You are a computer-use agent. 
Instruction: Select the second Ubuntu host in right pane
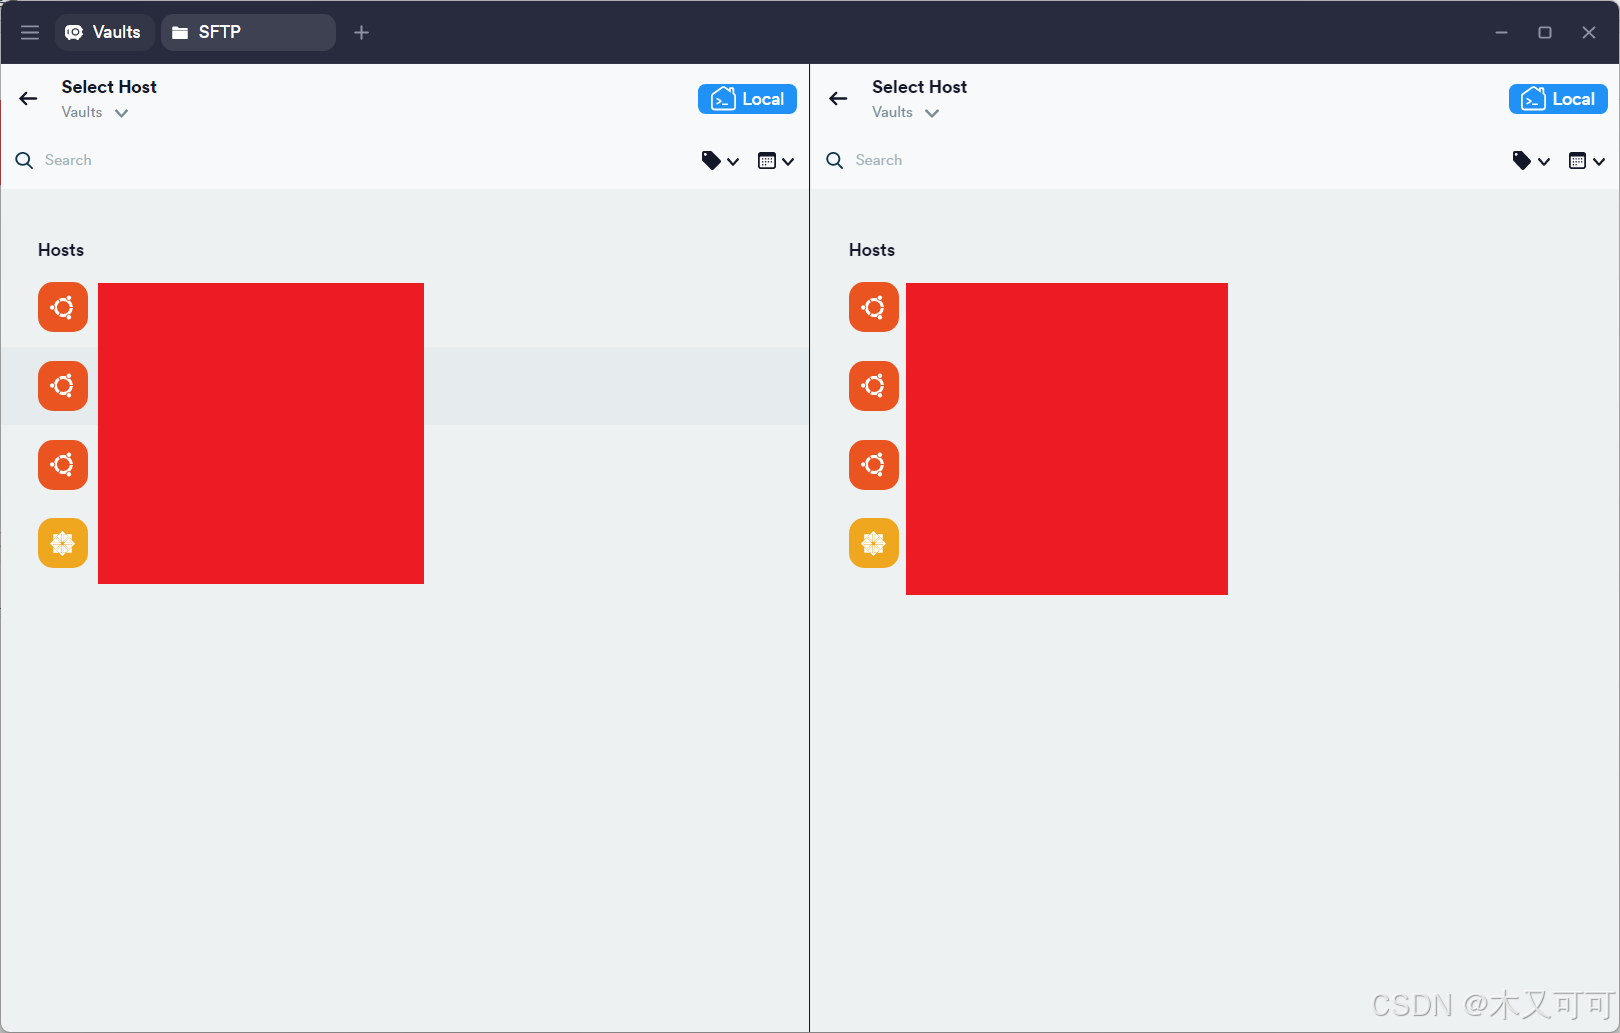click(874, 386)
